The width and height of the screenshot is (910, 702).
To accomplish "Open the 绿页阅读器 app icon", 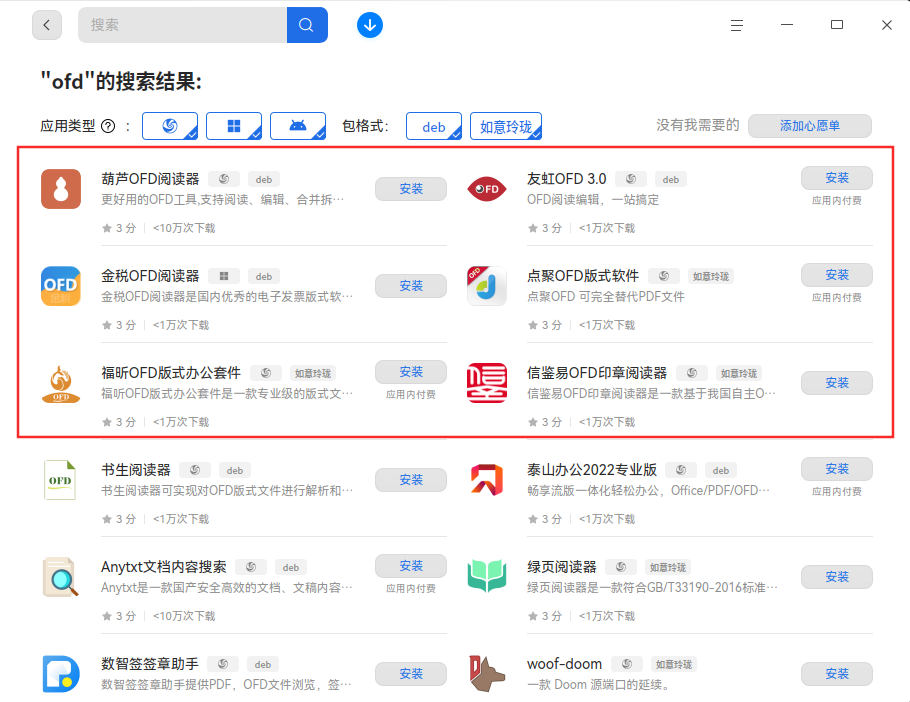I will [x=487, y=577].
